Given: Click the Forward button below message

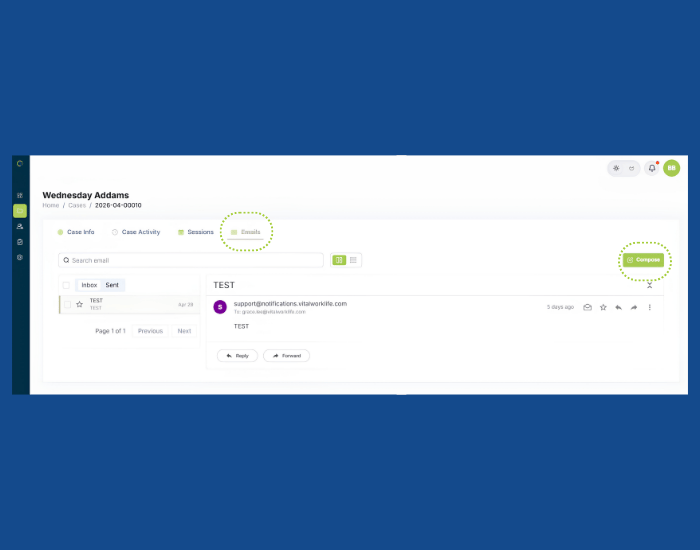Looking at the screenshot, I should (x=287, y=356).
